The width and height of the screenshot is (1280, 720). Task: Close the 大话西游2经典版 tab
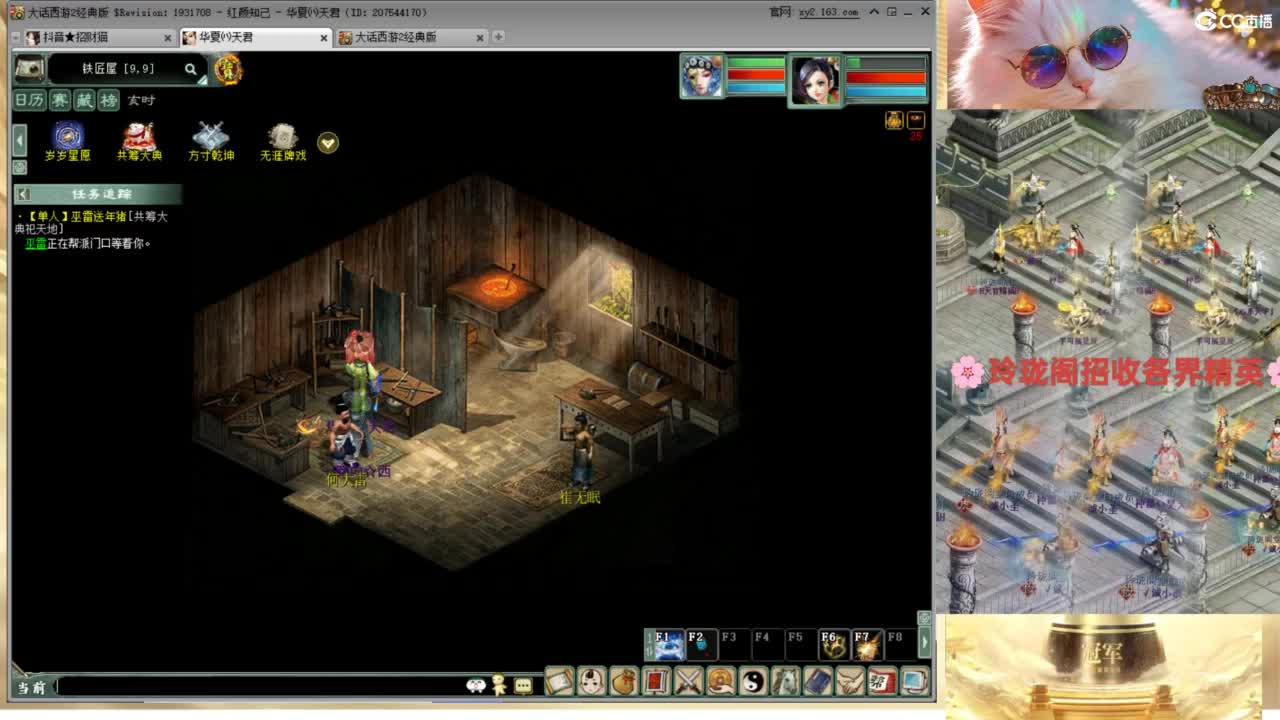(480, 38)
